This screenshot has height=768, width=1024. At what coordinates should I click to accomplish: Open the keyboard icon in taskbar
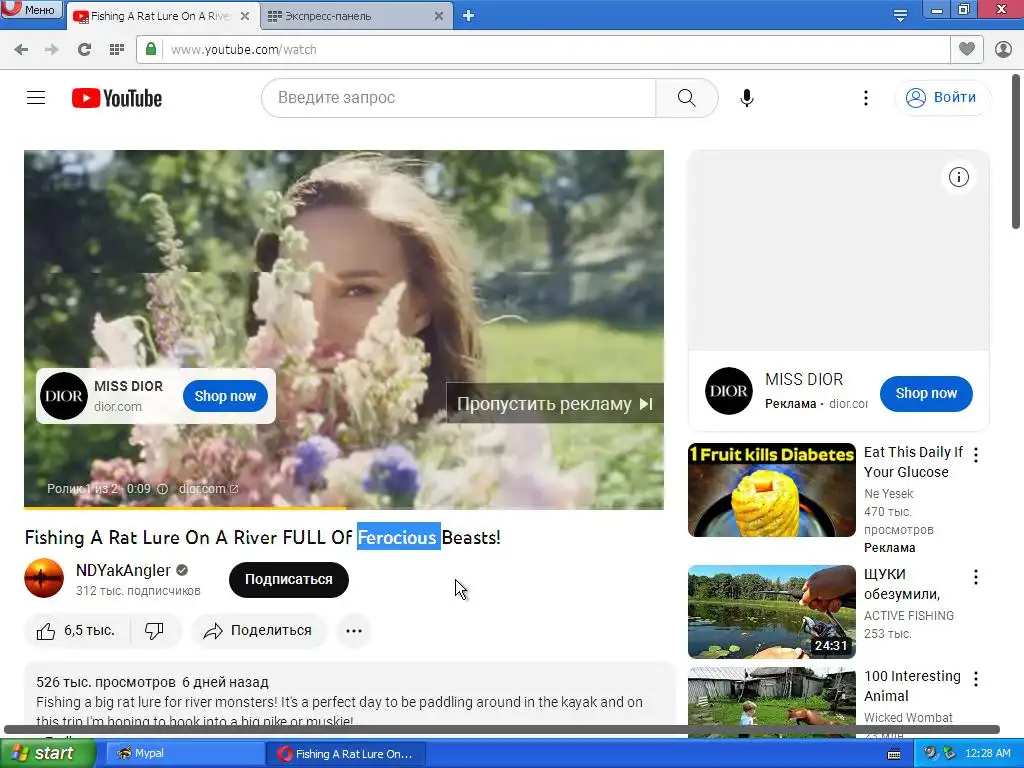point(894,754)
